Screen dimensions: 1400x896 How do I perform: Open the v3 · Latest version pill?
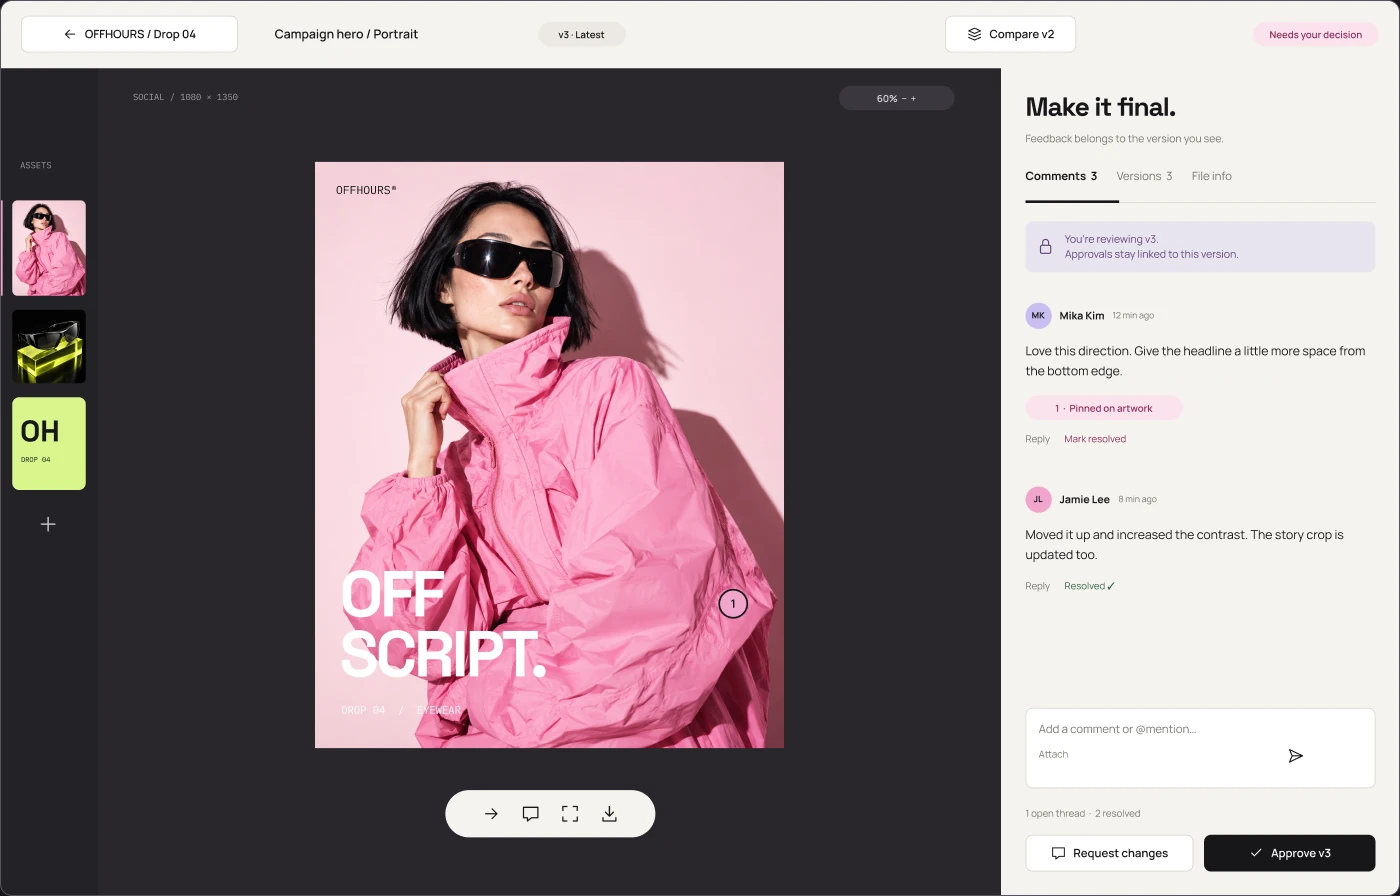(581, 34)
